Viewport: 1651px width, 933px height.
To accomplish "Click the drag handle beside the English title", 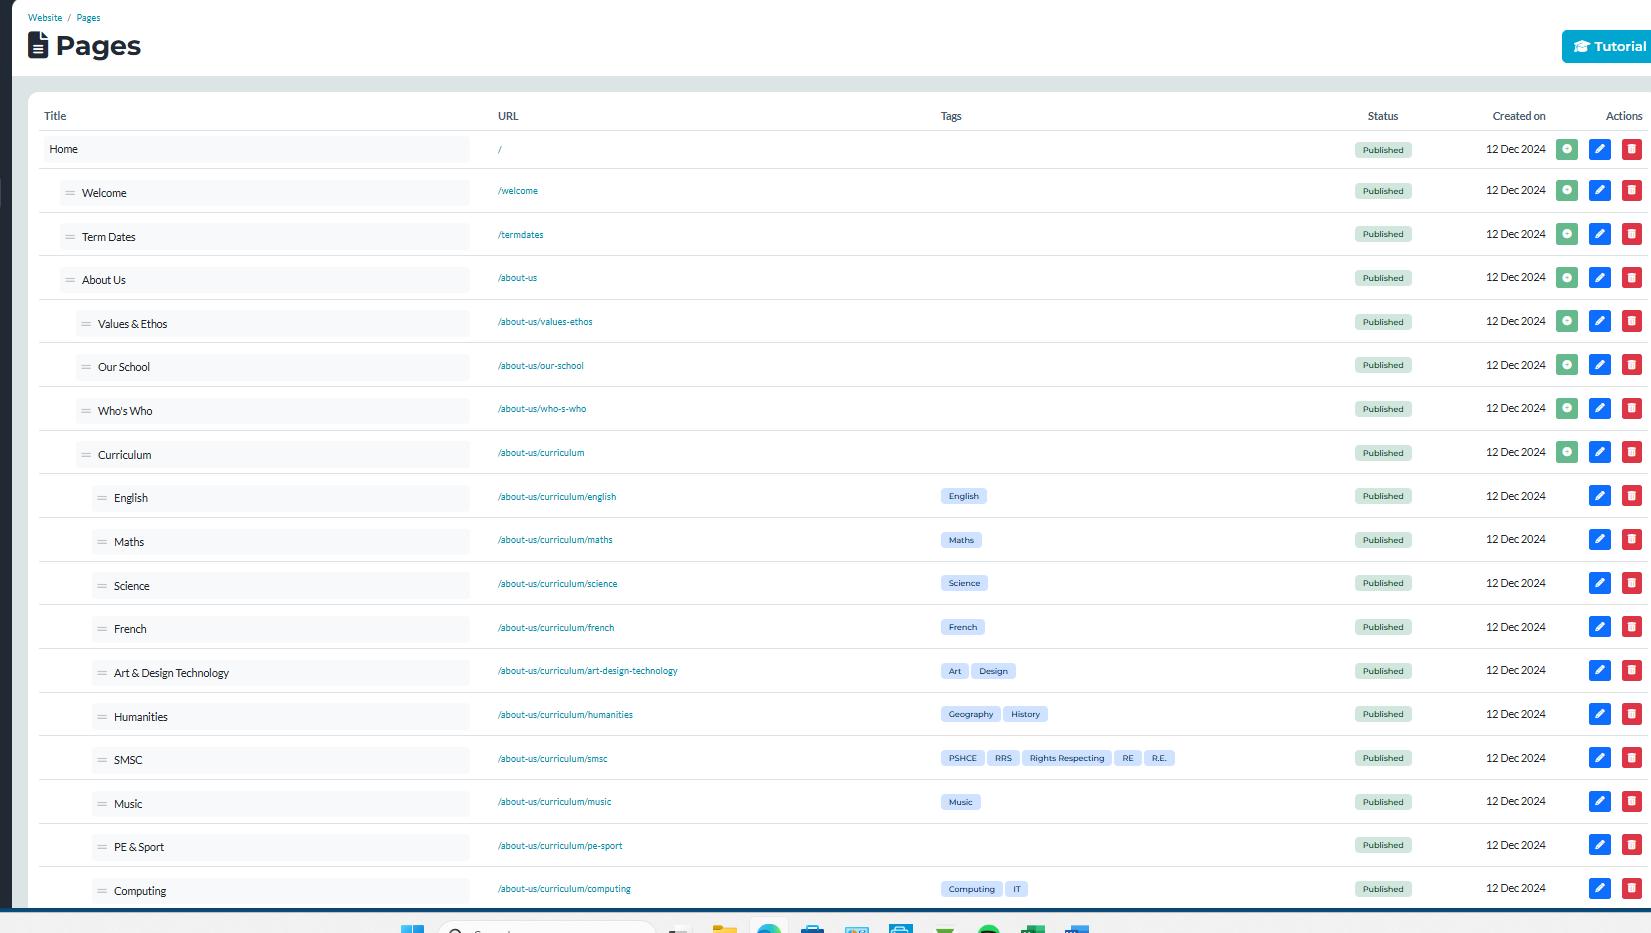I will point(102,498).
